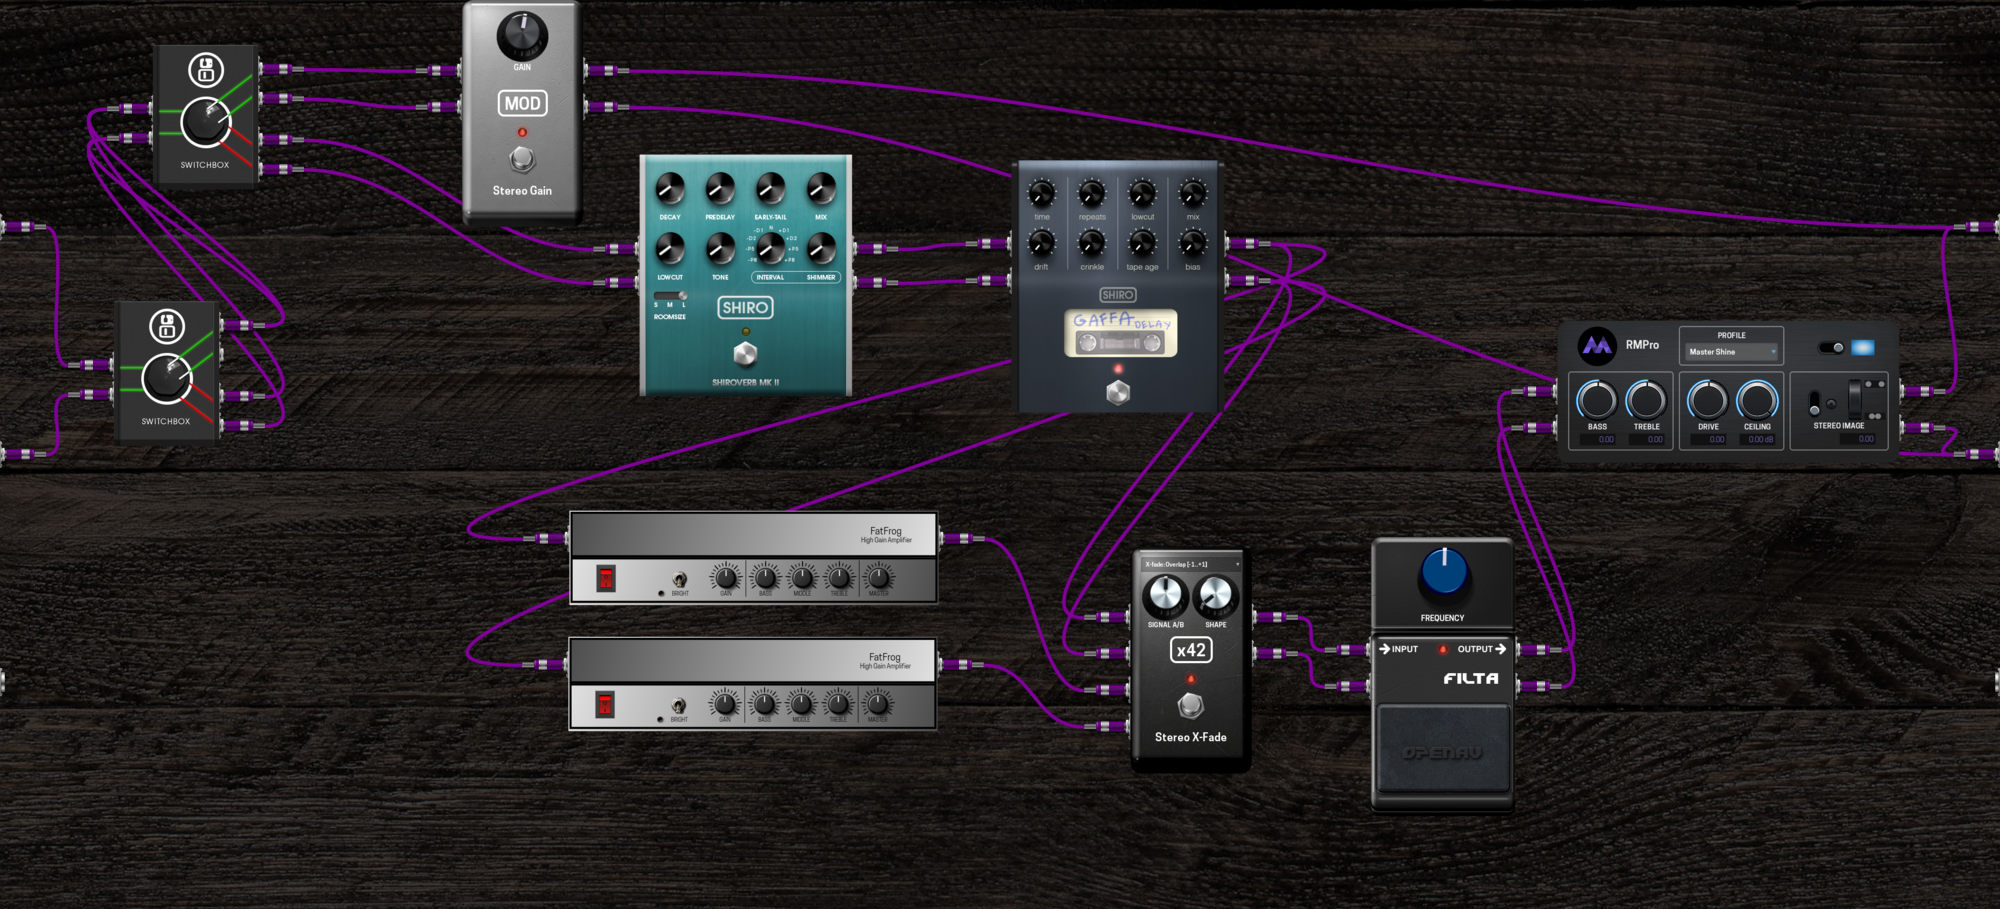
Task: Click the MOD logo on Stereo Gain
Action: coord(522,103)
